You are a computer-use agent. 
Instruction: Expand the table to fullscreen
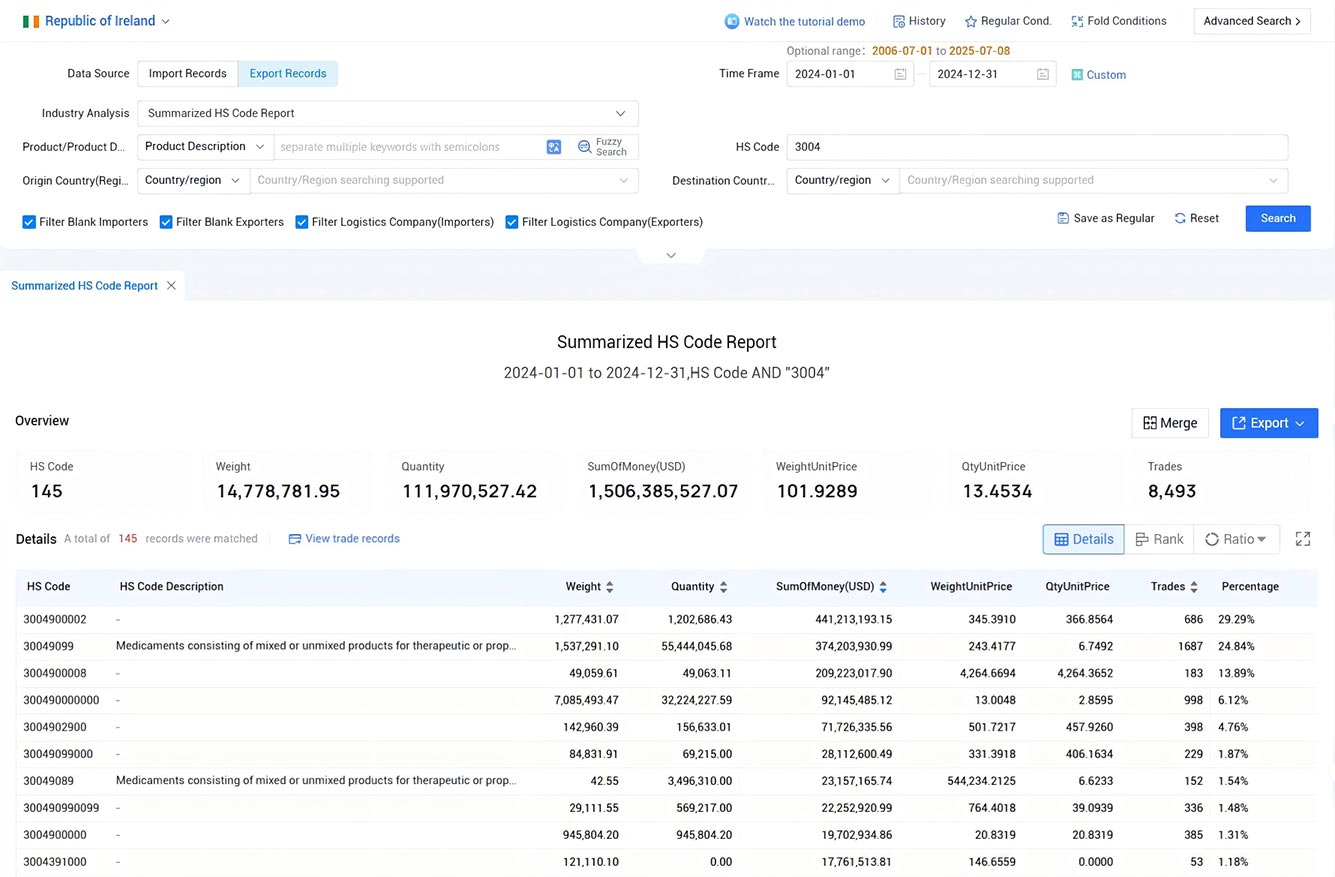pos(1303,539)
